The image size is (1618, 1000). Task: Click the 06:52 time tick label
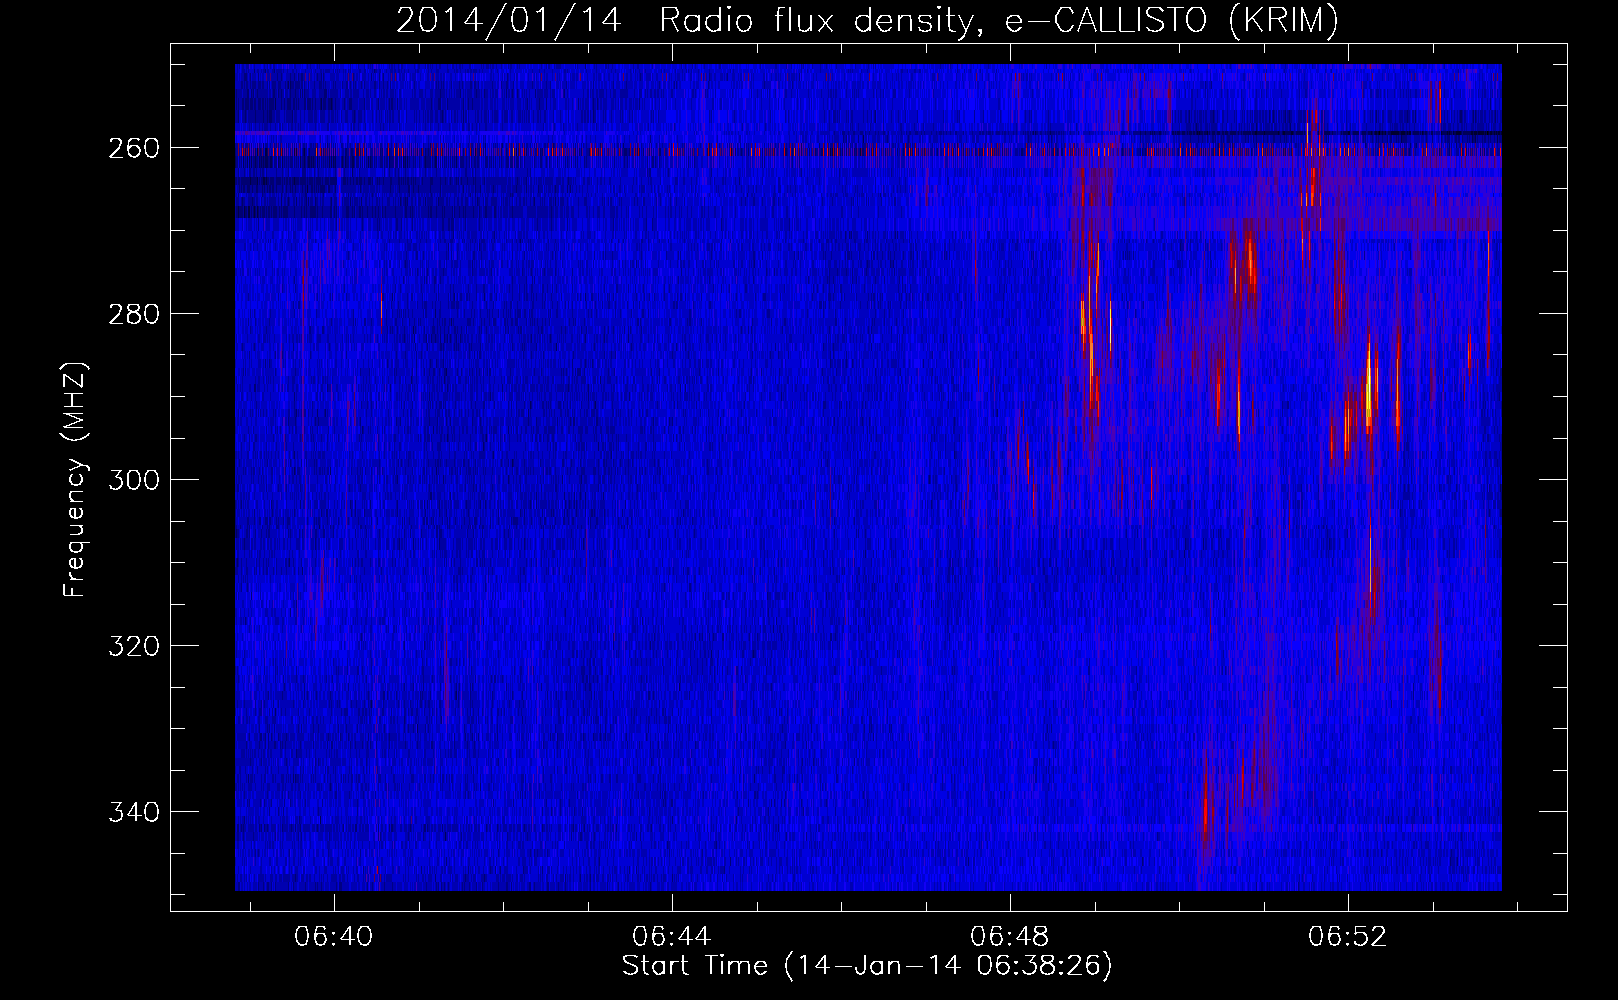(1348, 937)
